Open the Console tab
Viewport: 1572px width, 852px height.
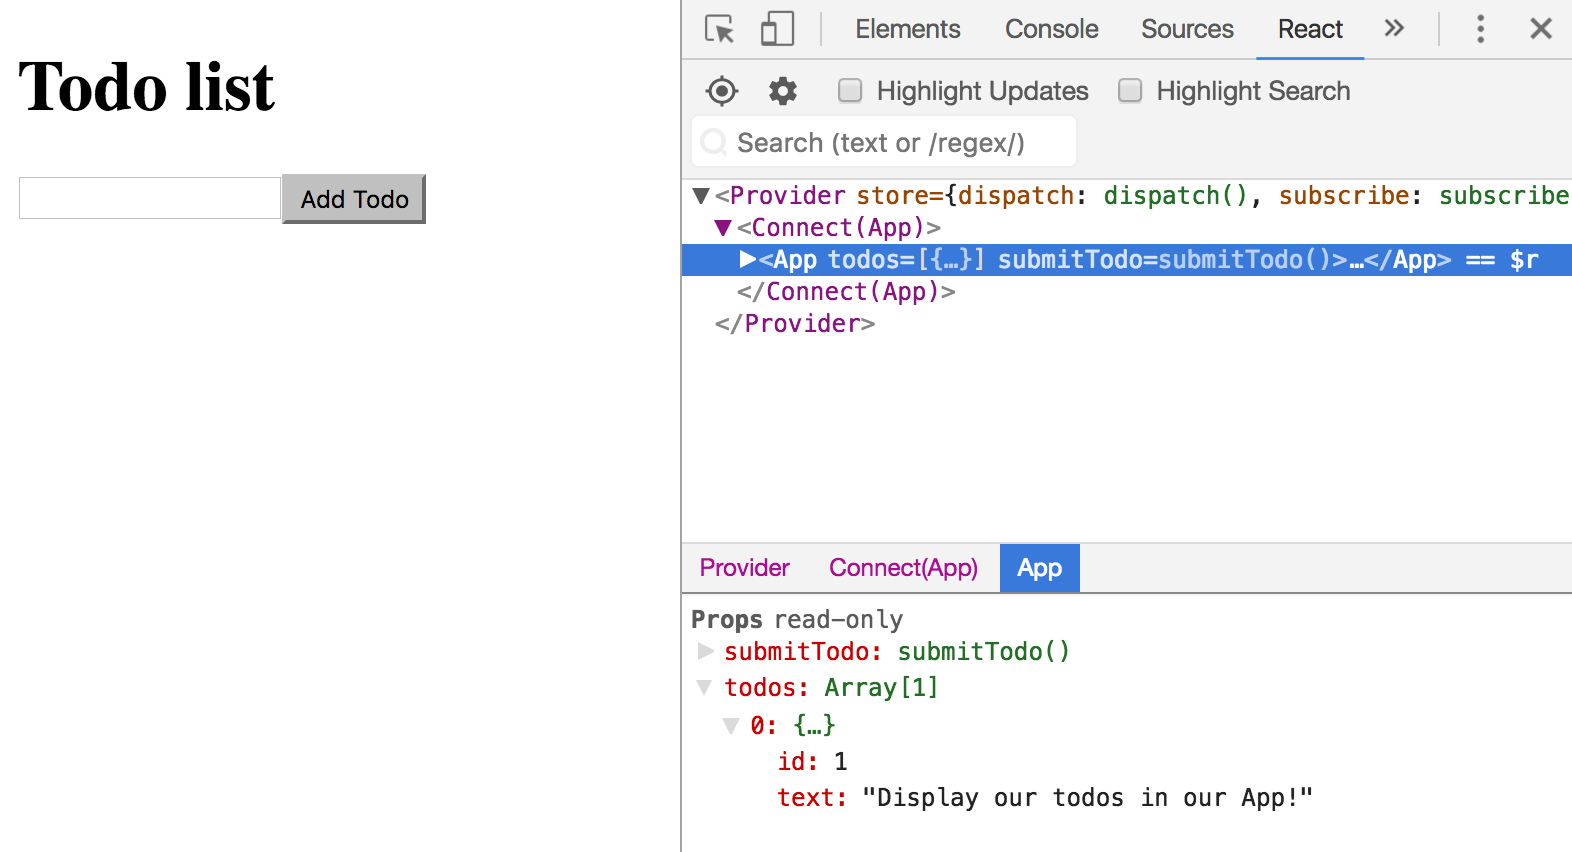(x=1051, y=29)
